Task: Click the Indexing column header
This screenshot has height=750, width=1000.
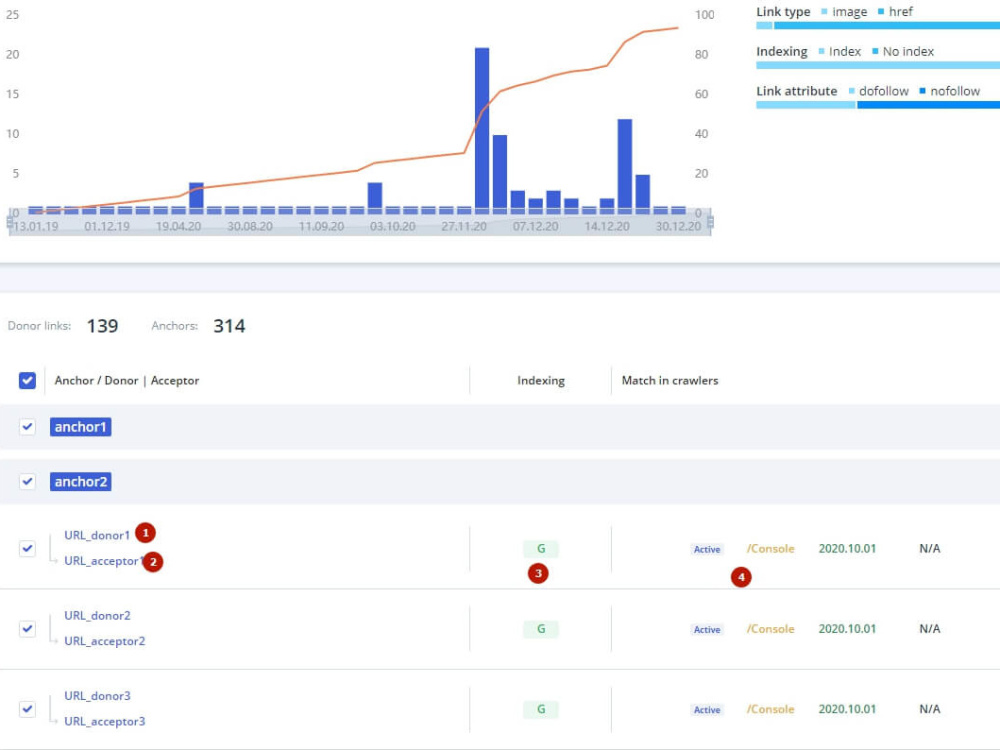Action: (541, 380)
